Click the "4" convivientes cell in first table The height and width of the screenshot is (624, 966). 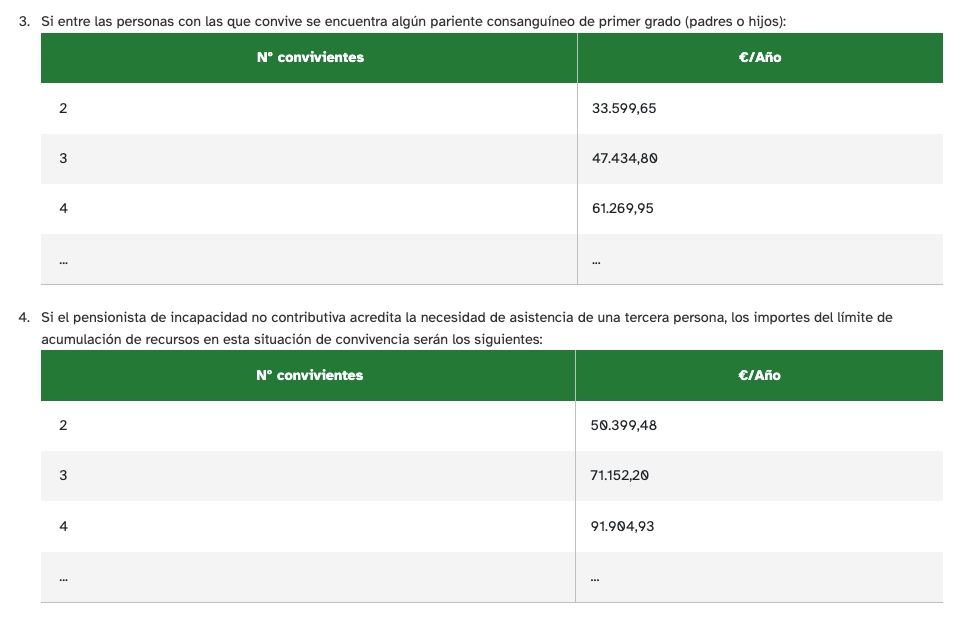[63, 208]
